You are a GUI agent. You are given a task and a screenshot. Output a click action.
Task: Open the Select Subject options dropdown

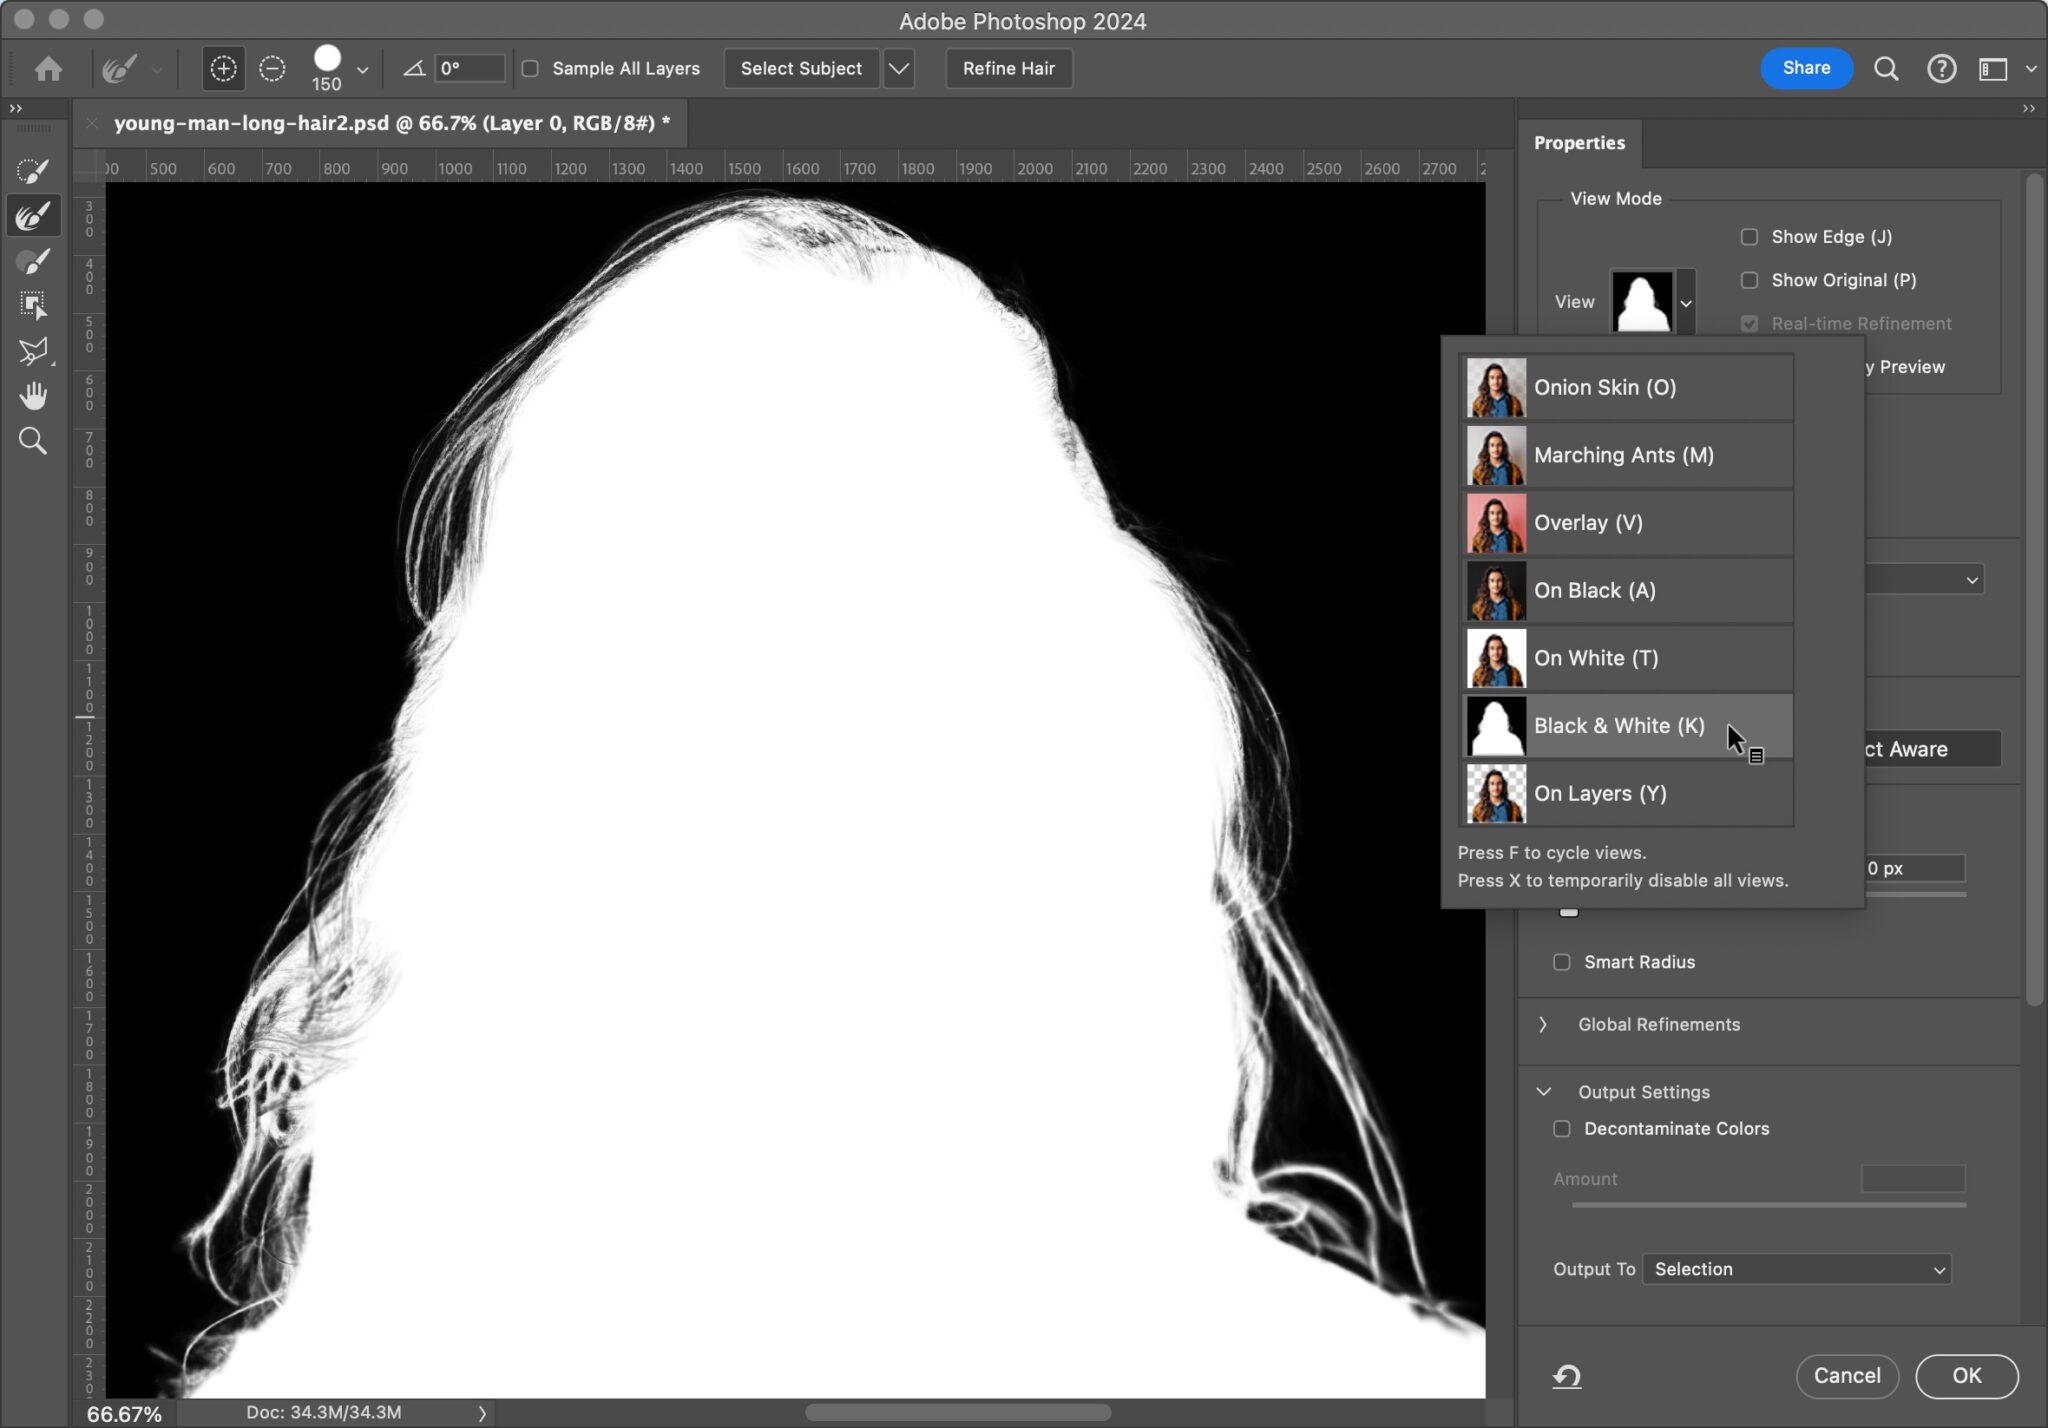click(897, 68)
